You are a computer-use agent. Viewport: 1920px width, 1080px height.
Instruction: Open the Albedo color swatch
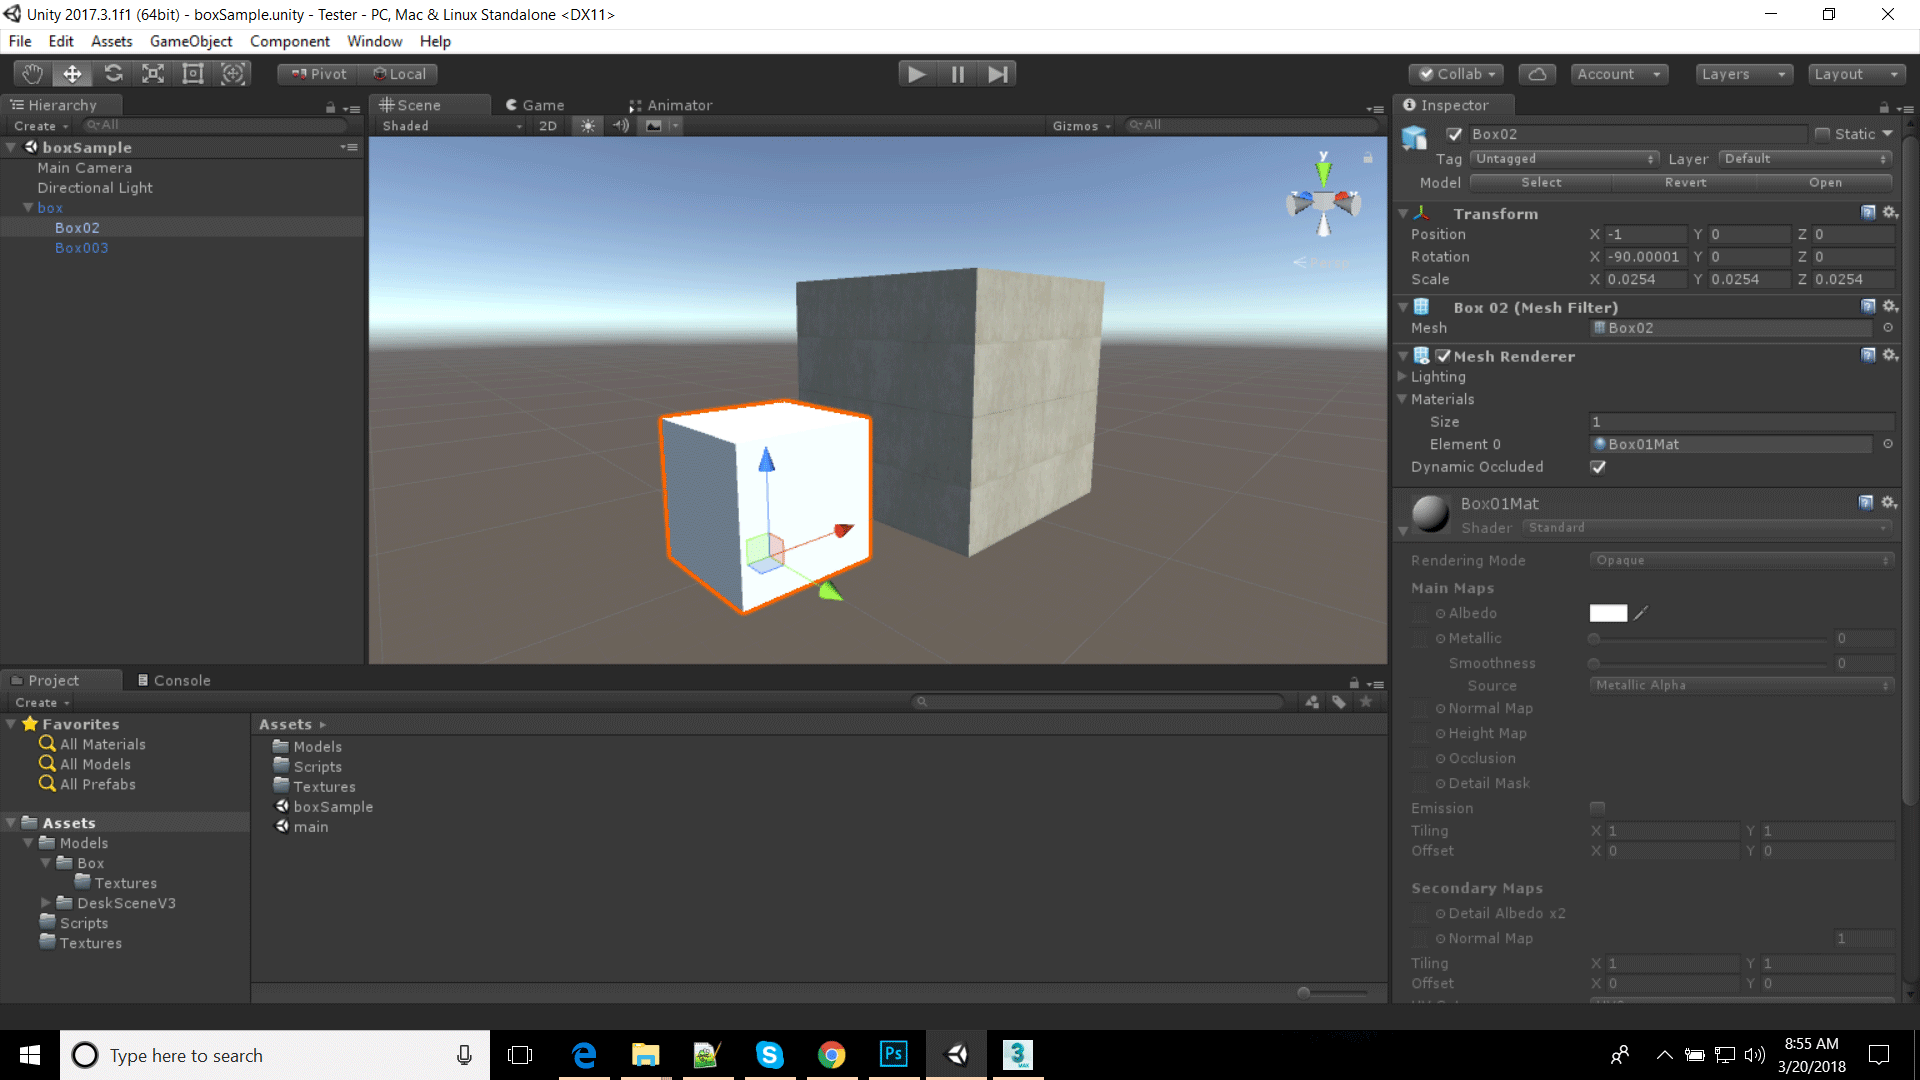coord(1608,613)
